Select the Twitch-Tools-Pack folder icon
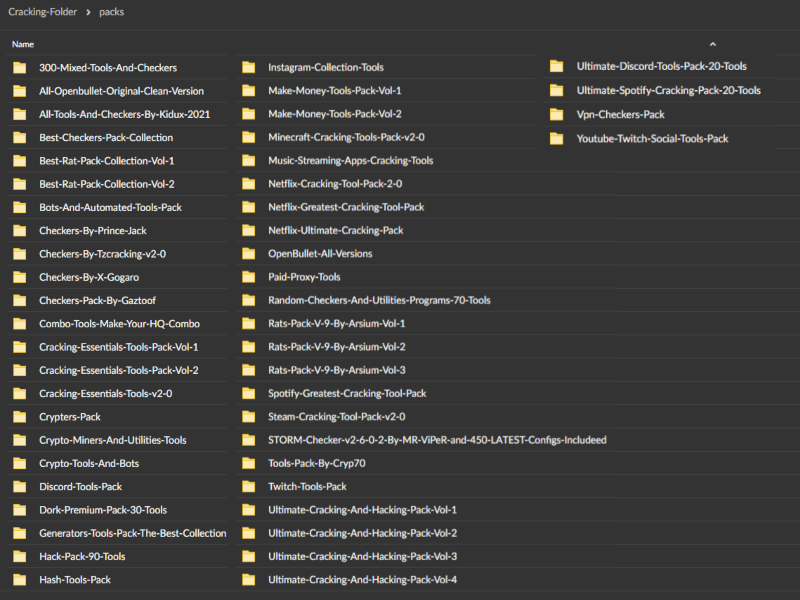 point(249,487)
